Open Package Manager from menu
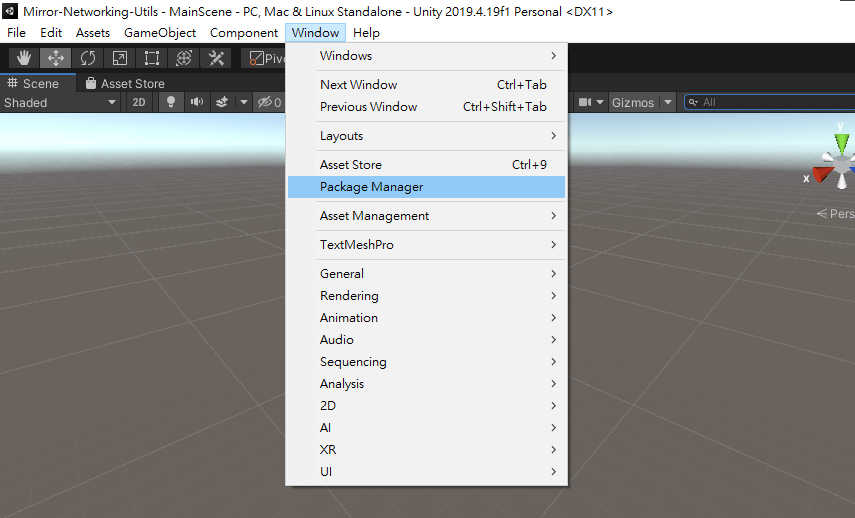855x518 pixels. coord(426,186)
